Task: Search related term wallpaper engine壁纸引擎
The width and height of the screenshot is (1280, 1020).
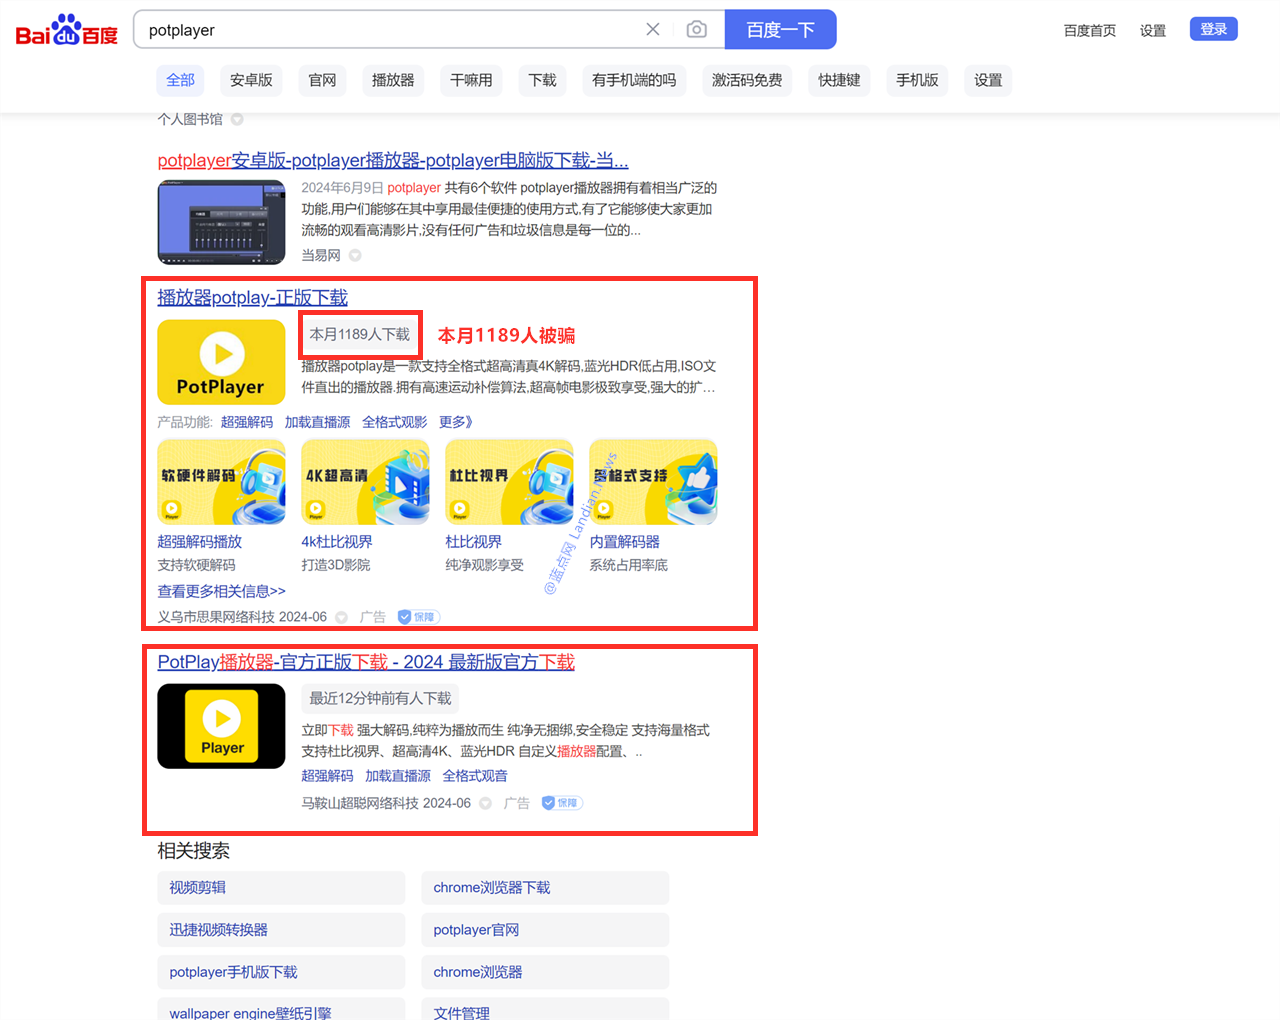Action: [x=281, y=1010]
